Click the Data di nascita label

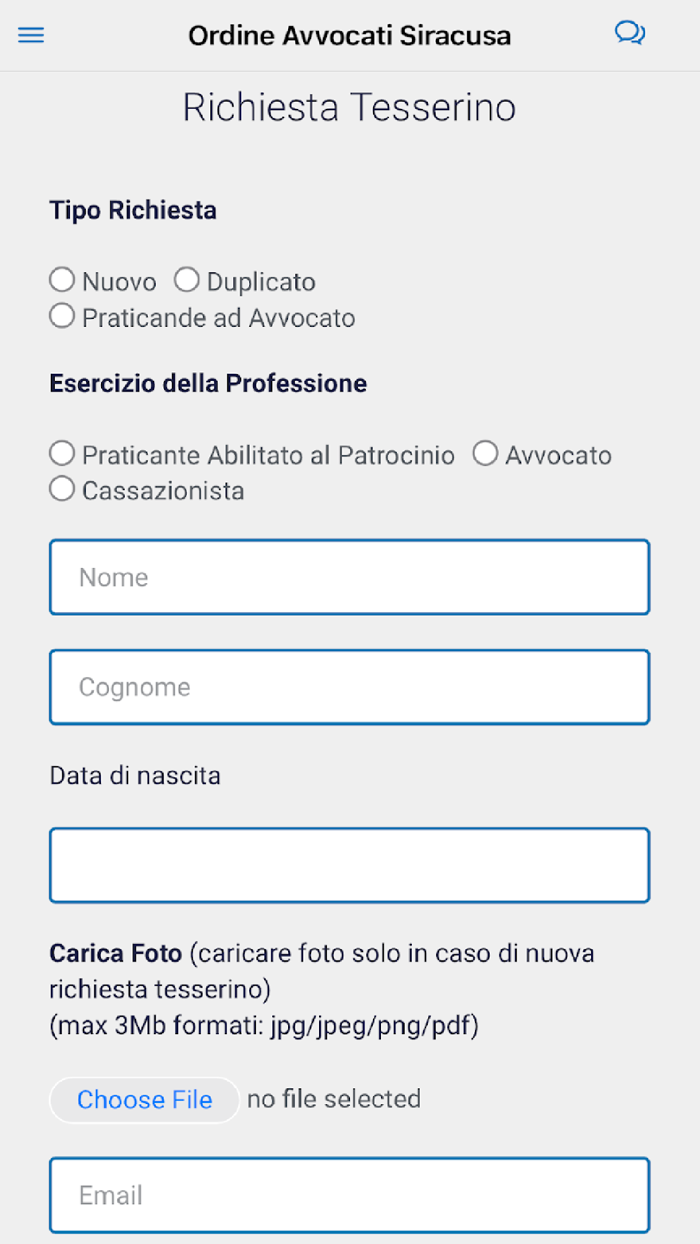(x=134, y=775)
